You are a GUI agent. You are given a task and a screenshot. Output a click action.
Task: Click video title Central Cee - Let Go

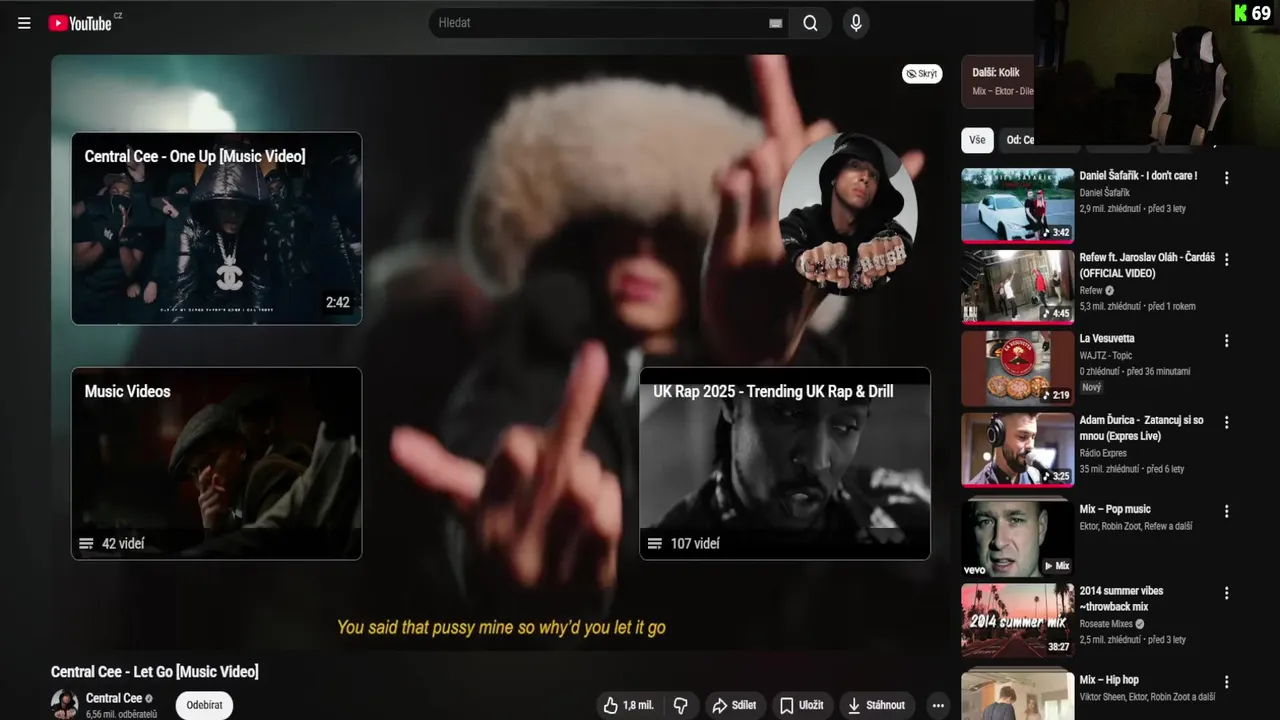click(x=155, y=672)
